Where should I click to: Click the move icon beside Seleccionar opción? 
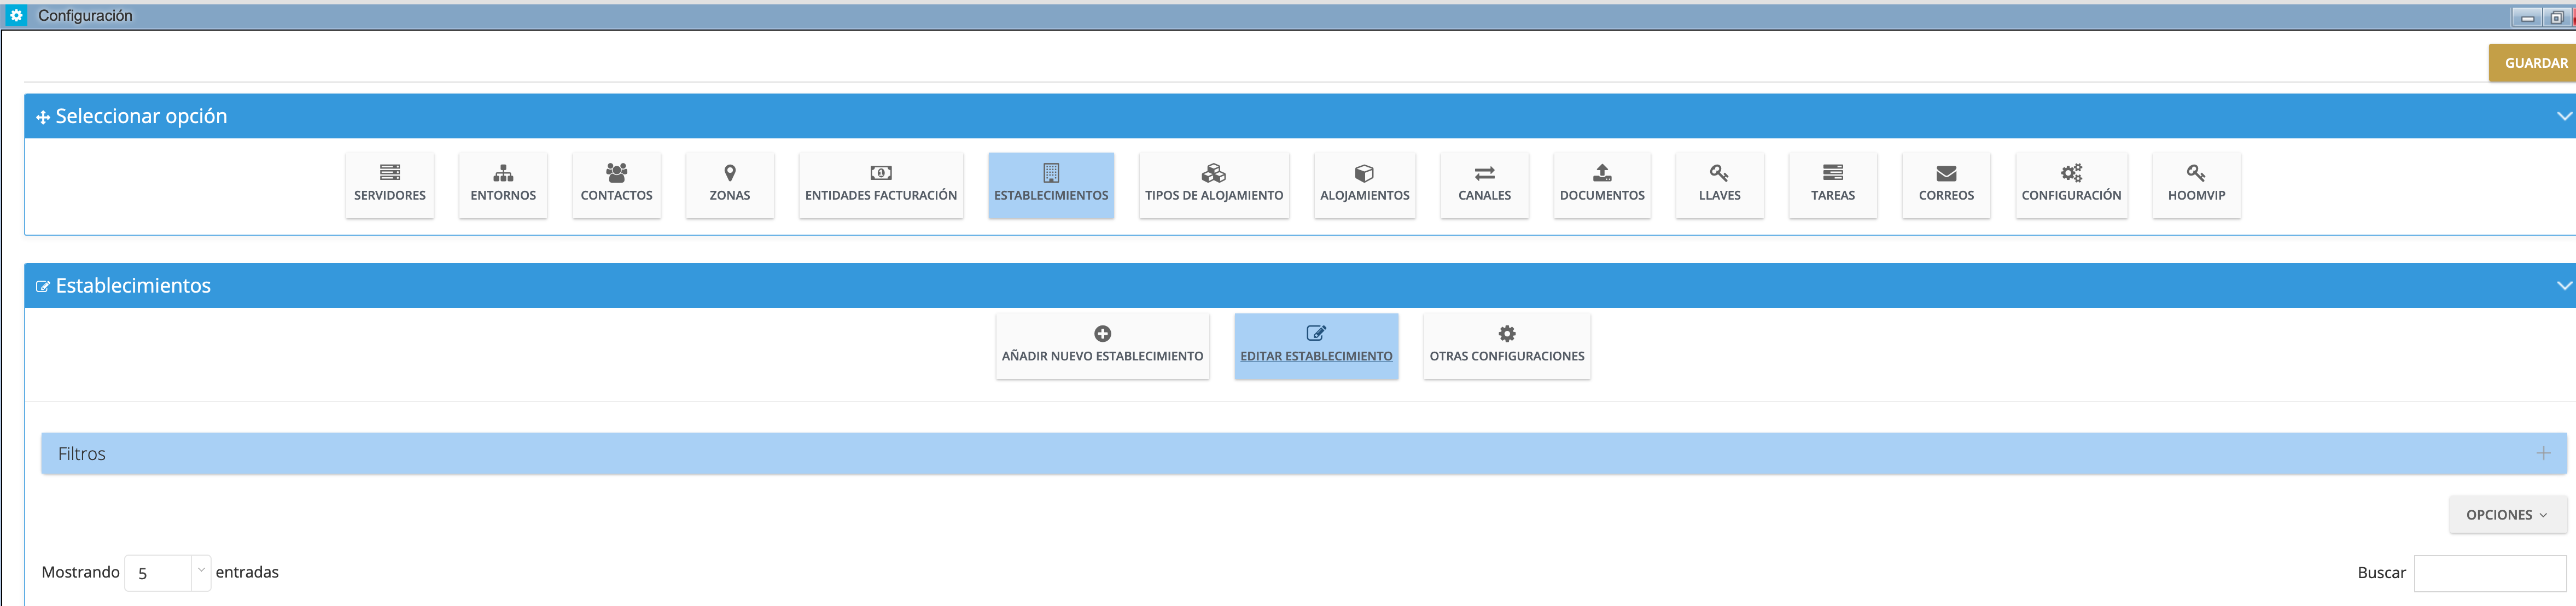coord(43,118)
